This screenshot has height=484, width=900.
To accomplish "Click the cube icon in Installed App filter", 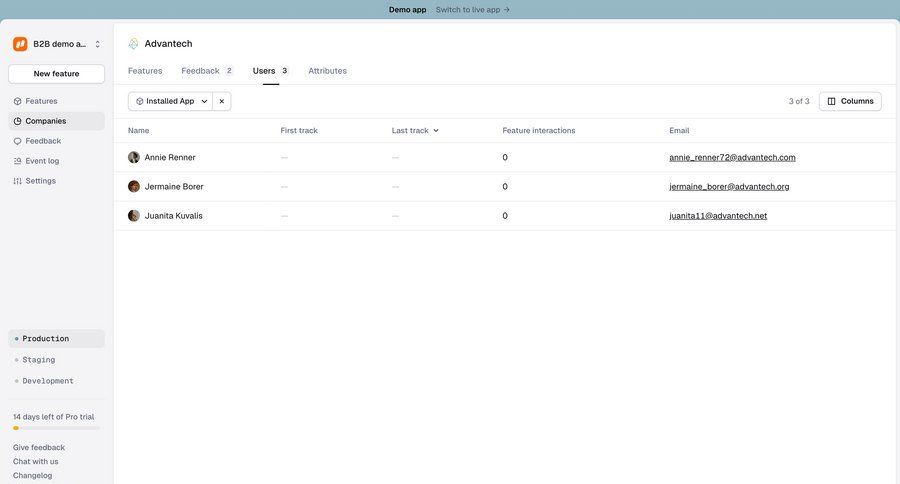I will tap(139, 101).
